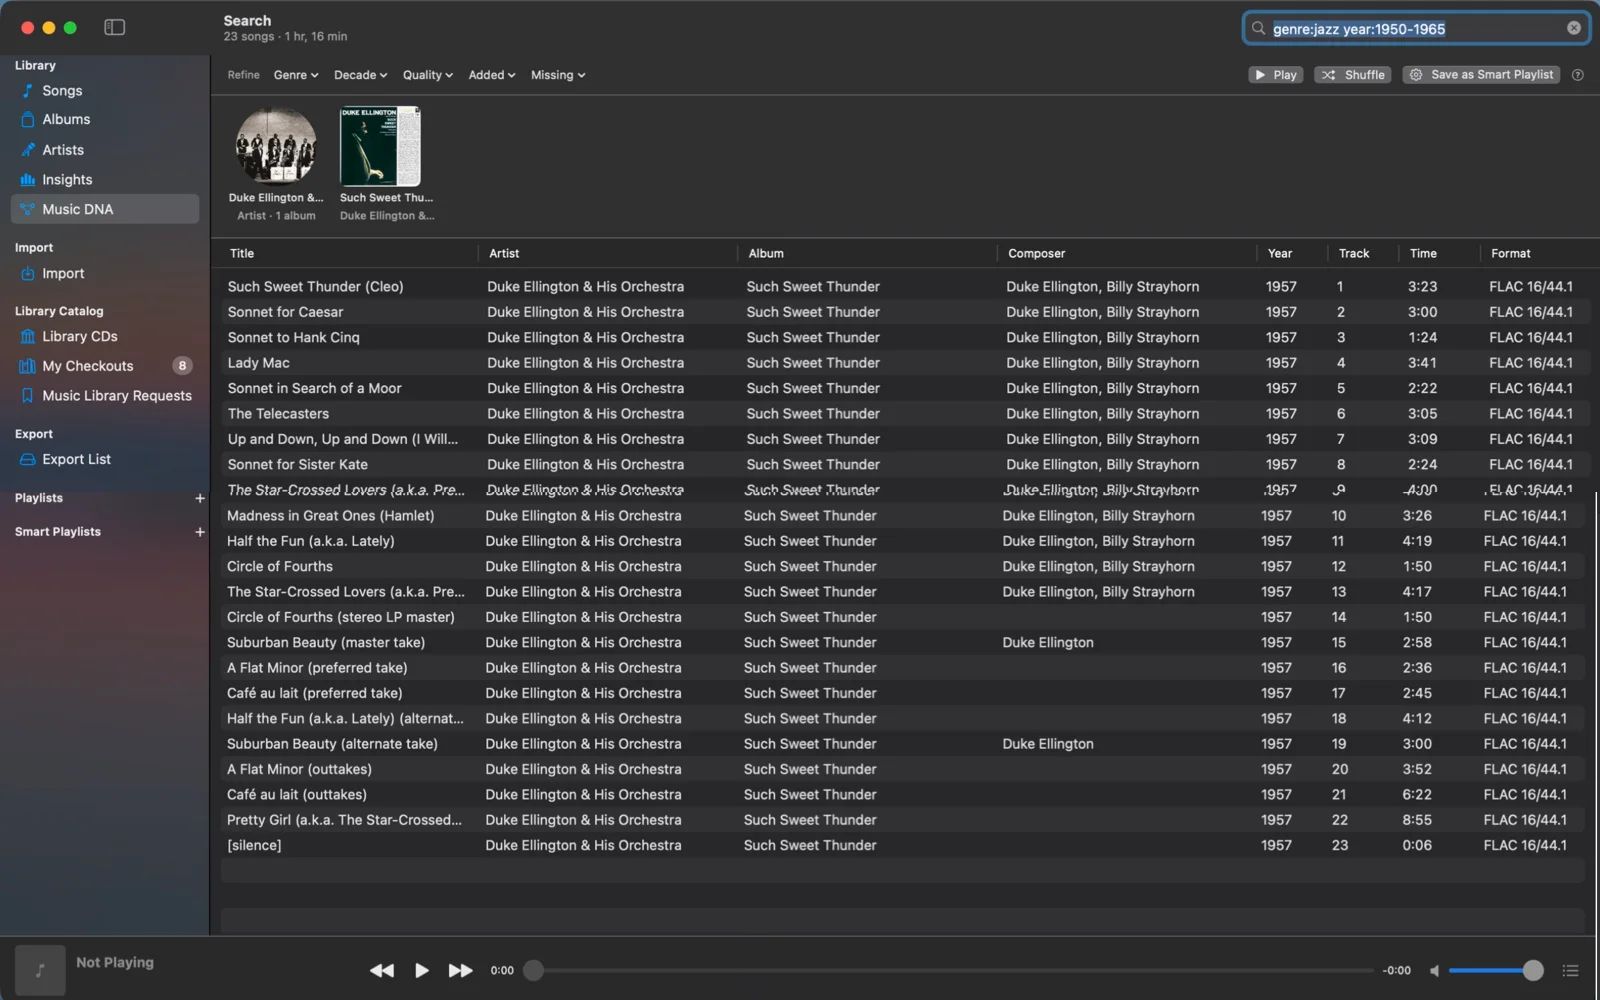This screenshot has width=1600, height=1000.
Task: Select Madness in Great Ones (Hamlet)
Action: point(902,516)
